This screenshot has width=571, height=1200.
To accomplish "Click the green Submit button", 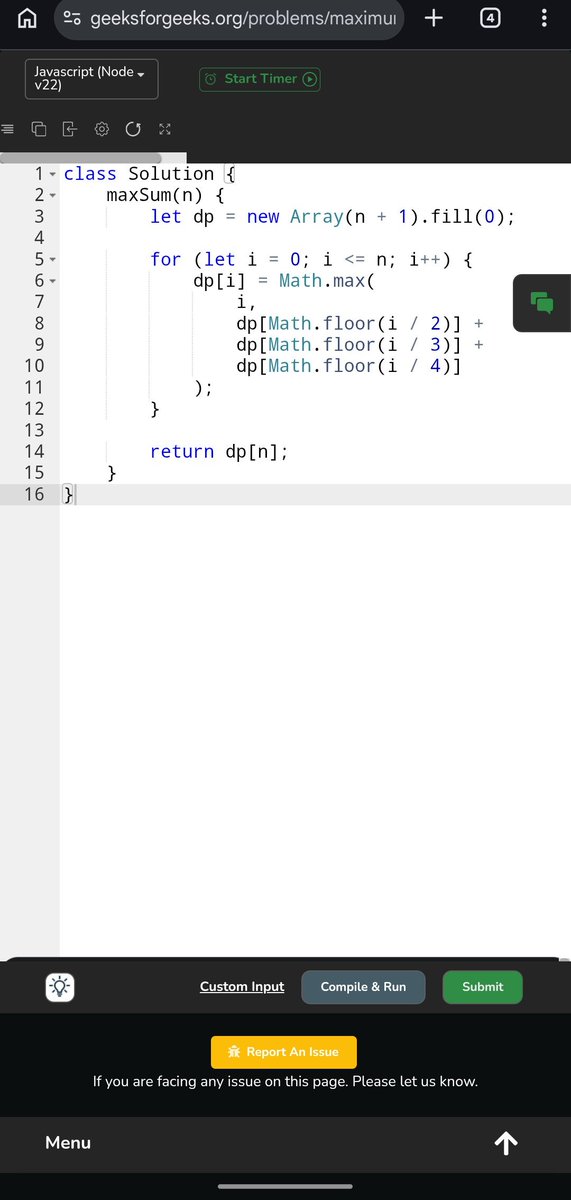I will (x=482, y=987).
